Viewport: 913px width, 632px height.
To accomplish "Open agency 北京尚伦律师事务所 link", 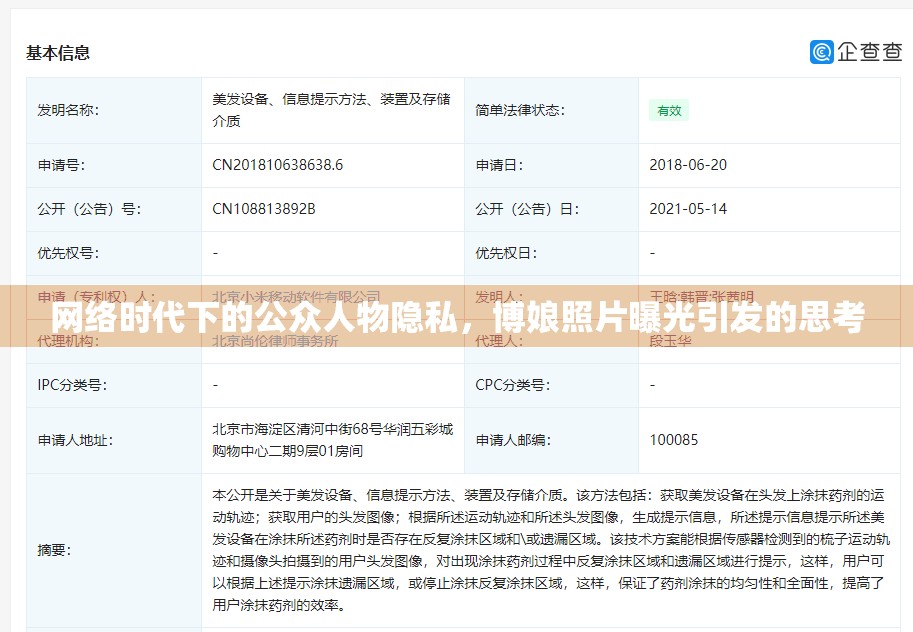I will point(275,341).
